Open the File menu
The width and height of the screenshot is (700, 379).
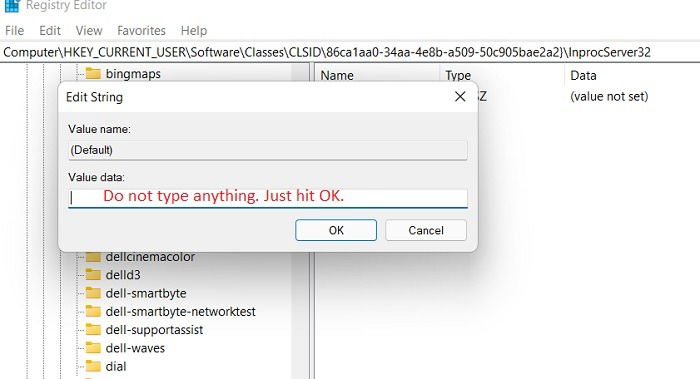(x=14, y=30)
